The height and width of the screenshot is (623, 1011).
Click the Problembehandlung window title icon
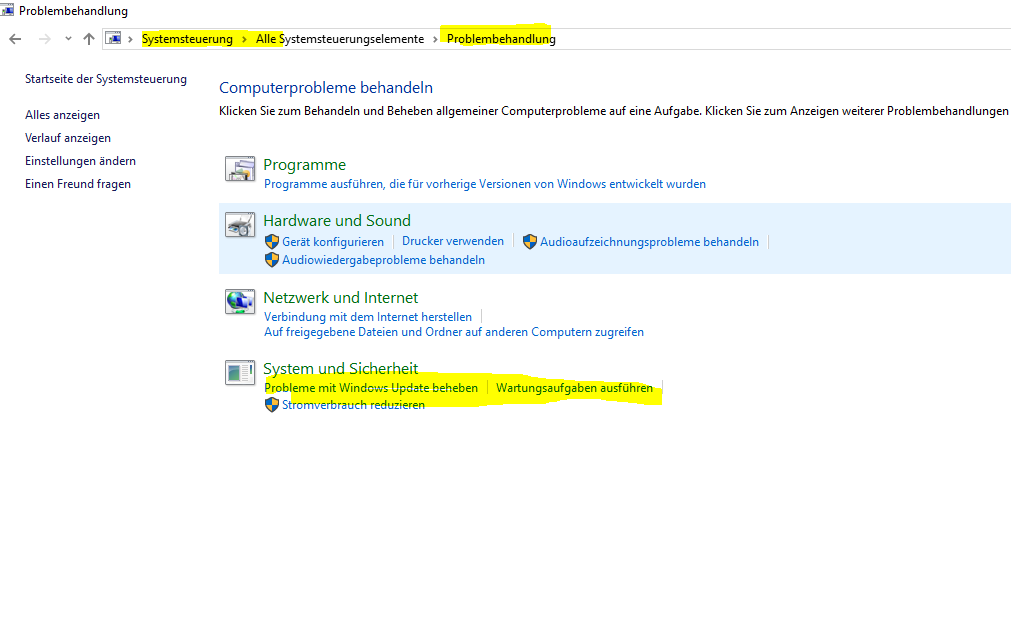pos(7,10)
